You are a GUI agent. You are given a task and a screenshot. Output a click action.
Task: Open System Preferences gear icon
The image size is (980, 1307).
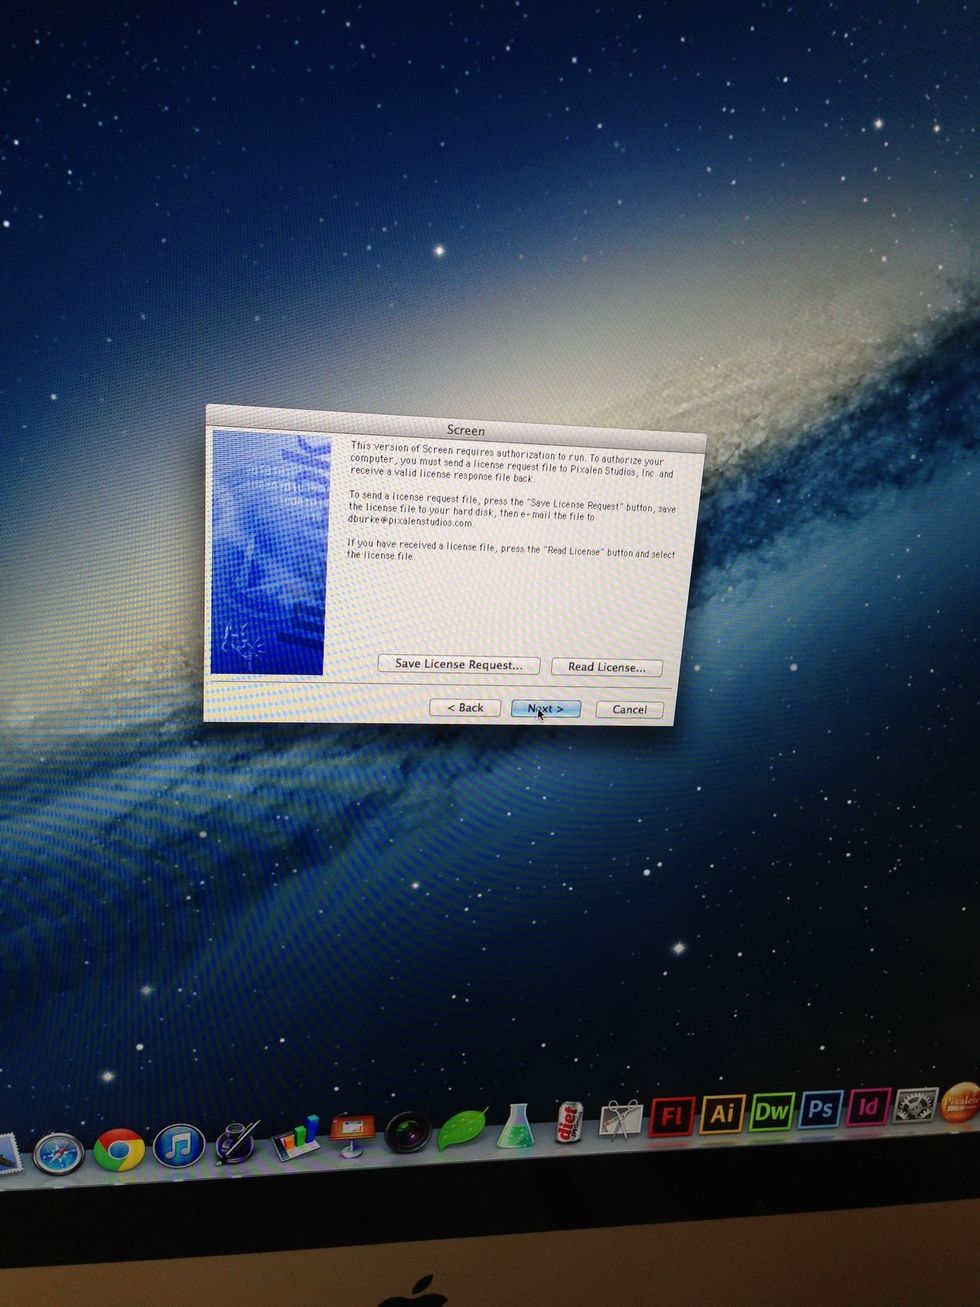915,1104
